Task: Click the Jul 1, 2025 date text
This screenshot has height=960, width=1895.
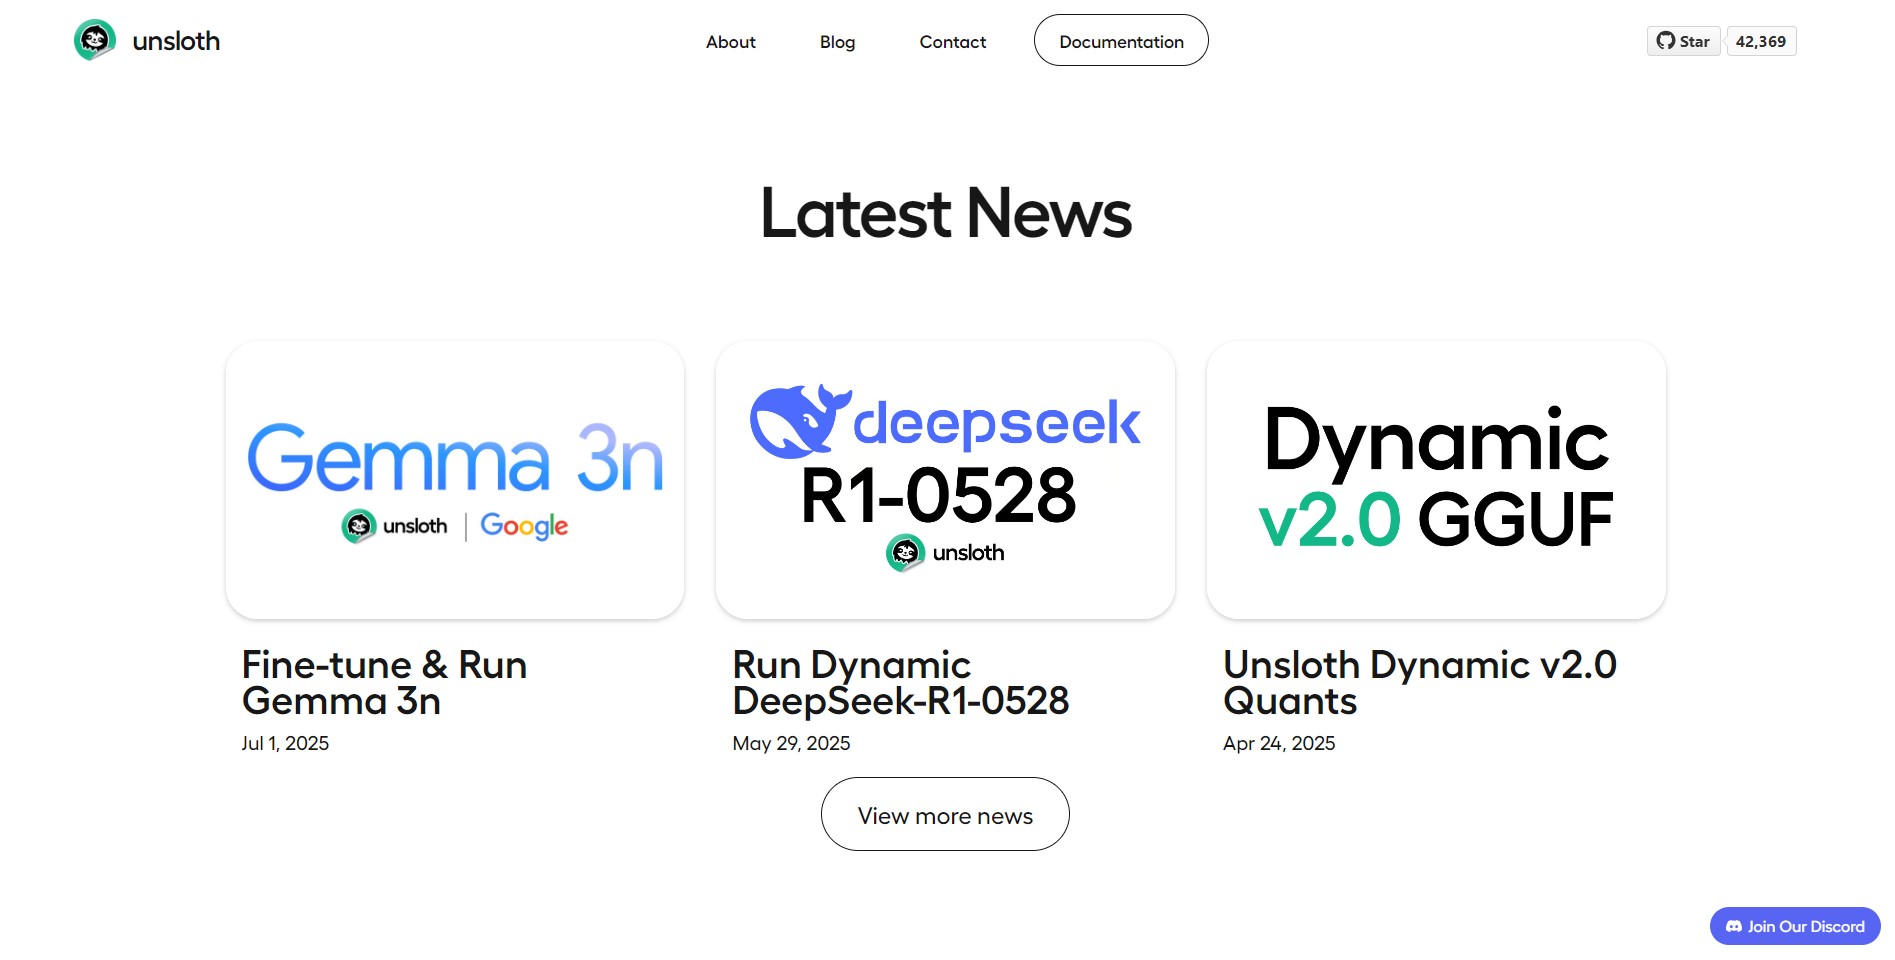Action: click(x=285, y=744)
